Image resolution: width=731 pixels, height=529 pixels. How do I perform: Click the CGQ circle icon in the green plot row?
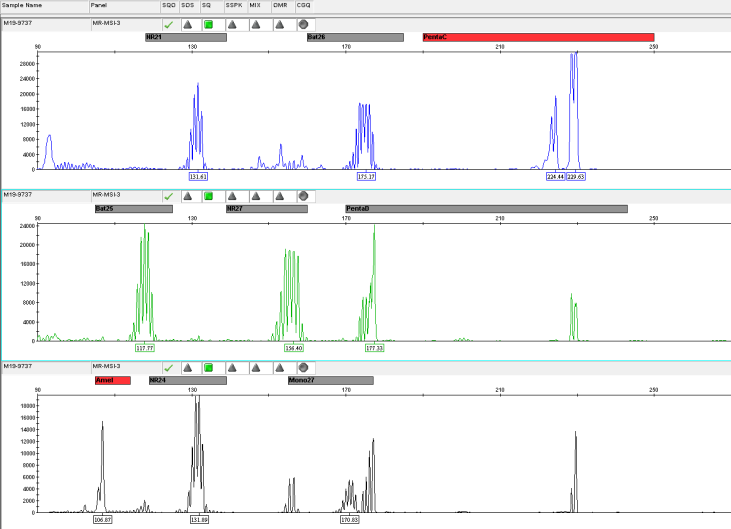click(303, 195)
